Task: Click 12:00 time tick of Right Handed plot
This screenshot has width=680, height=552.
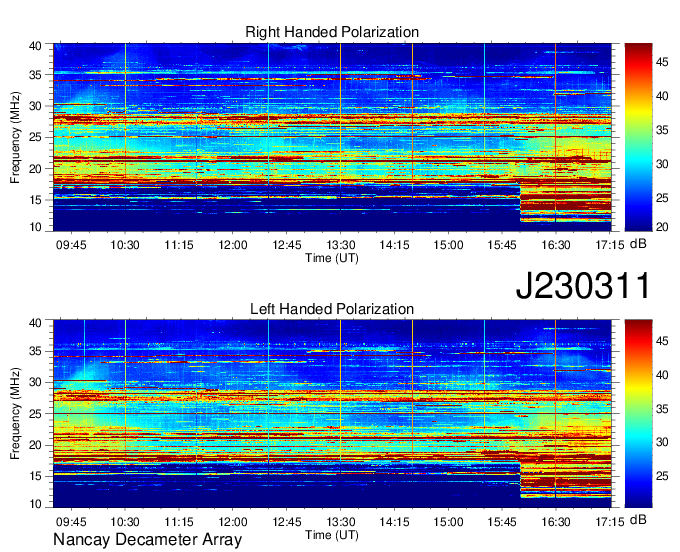Action: click(233, 245)
